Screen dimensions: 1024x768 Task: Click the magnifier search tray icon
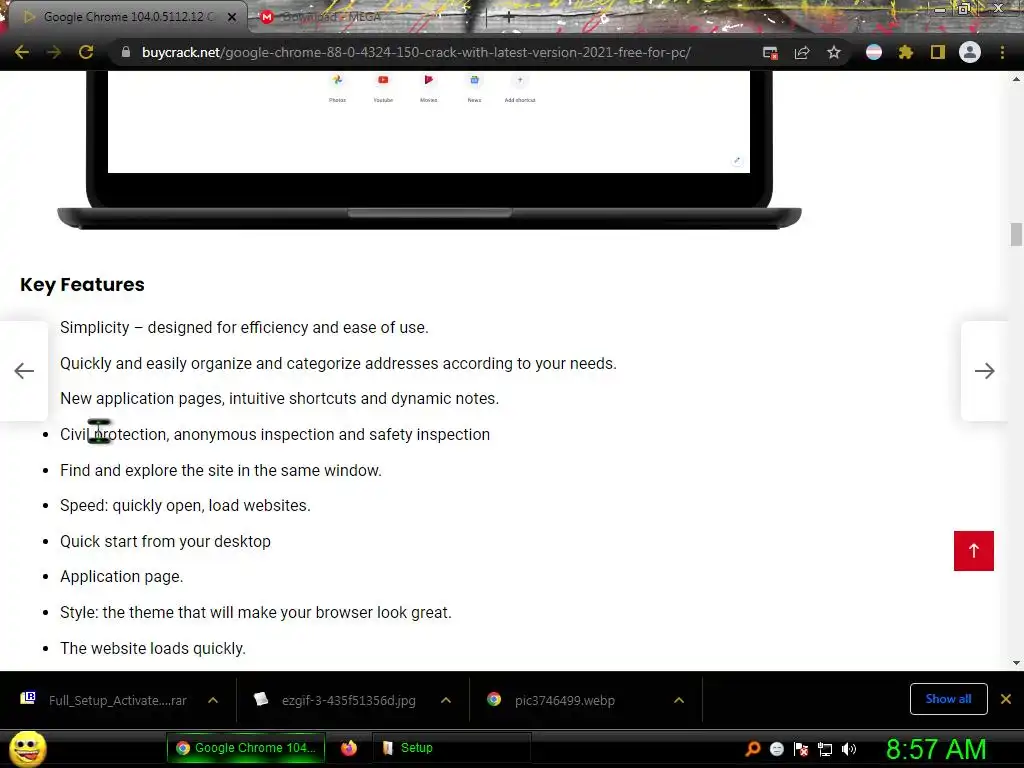(x=753, y=749)
